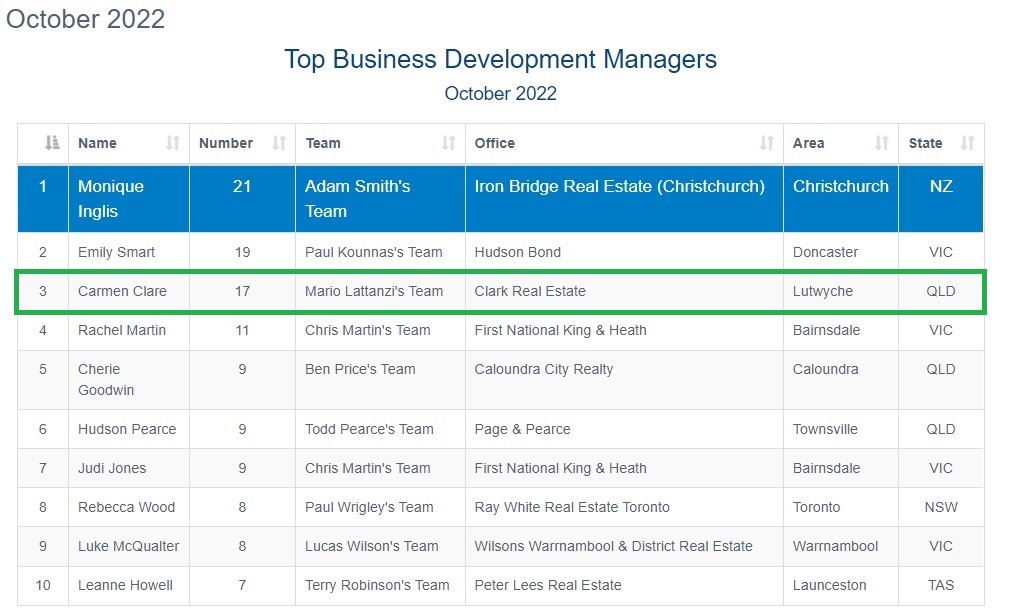Click Ben Price's Team cell
The height and width of the screenshot is (616, 1015).
380,380
